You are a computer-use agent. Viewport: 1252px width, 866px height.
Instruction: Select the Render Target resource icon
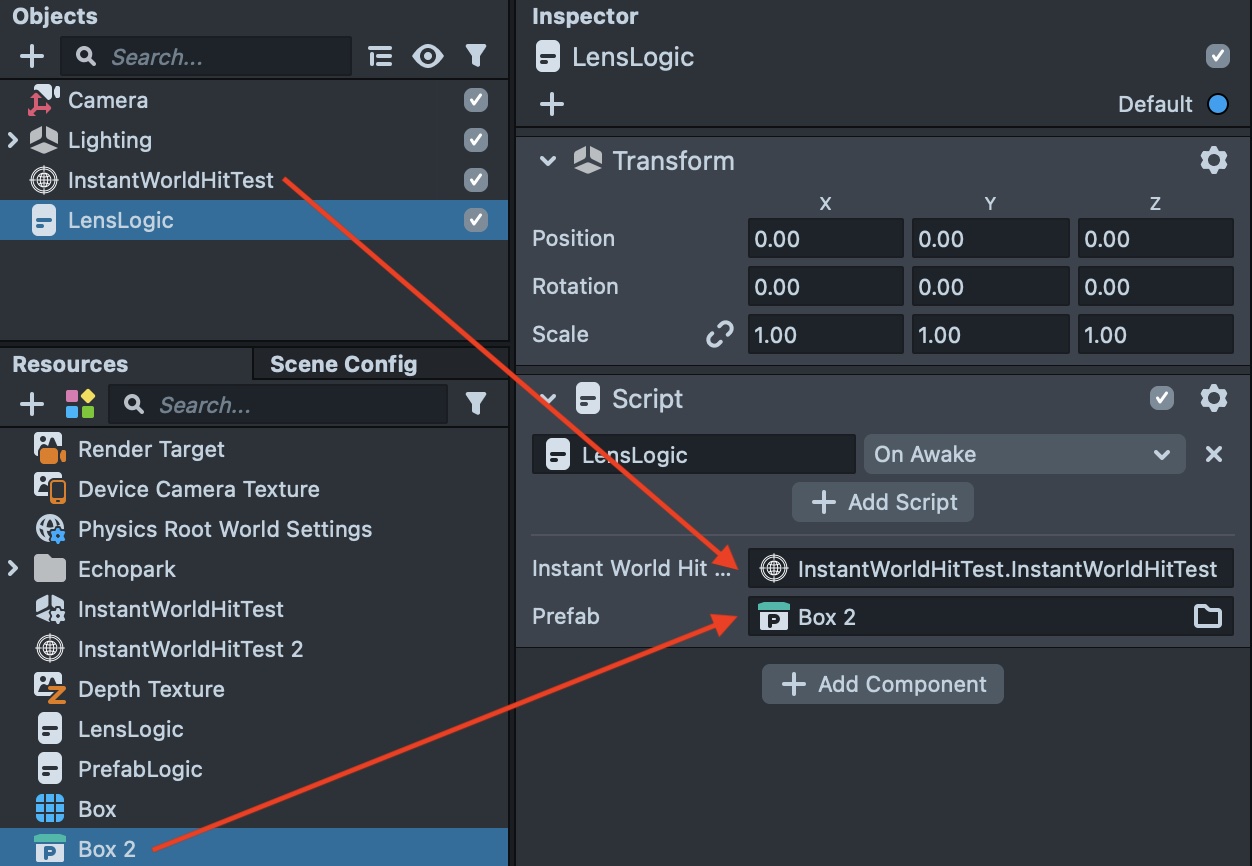click(49, 449)
